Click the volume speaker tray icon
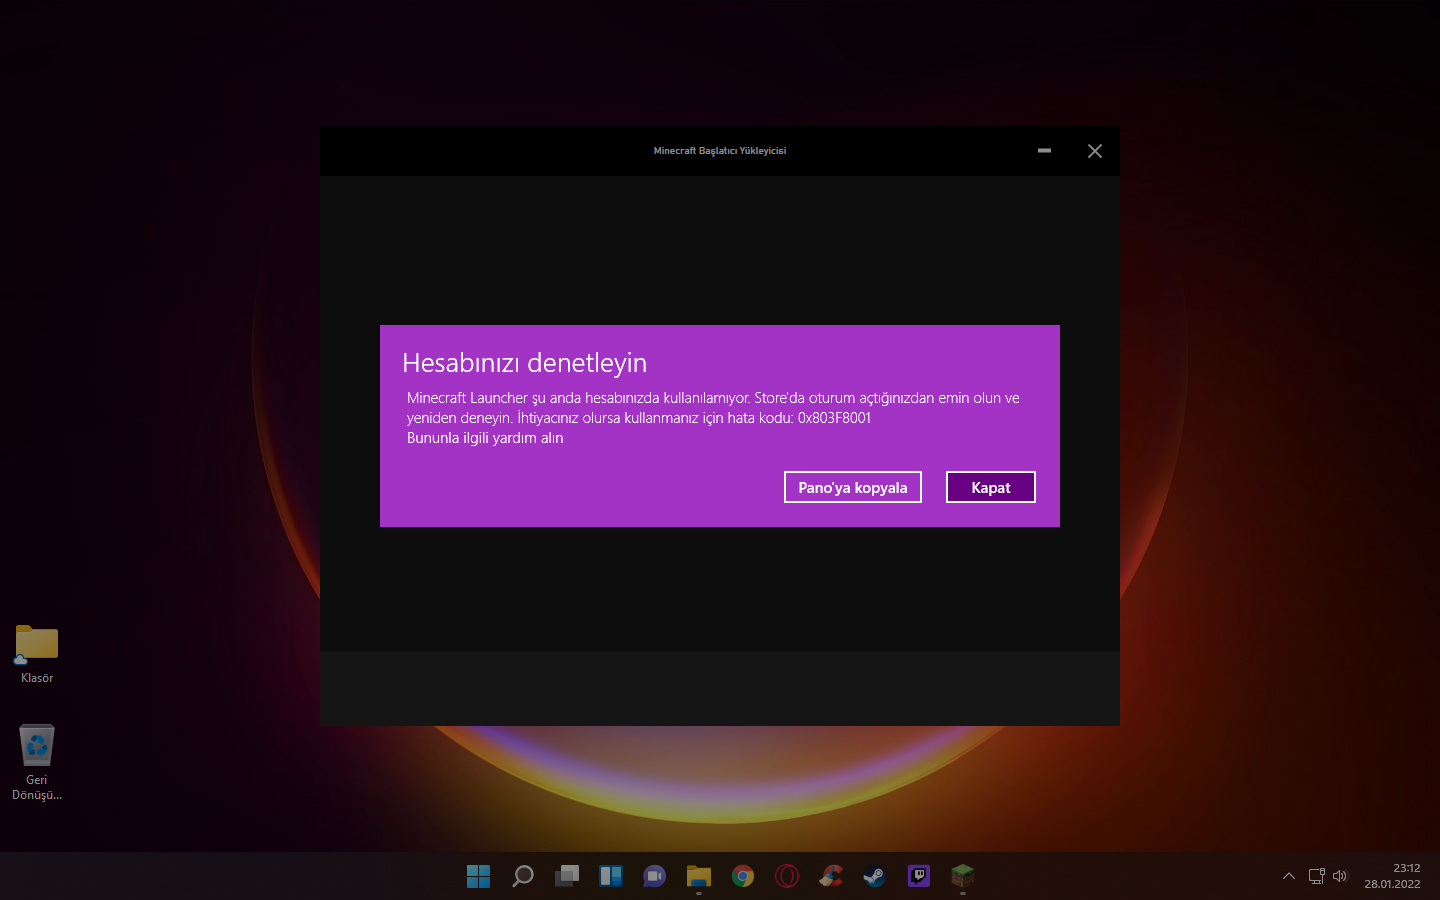This screenshot has width=1440, height=900. point(1340,876)
